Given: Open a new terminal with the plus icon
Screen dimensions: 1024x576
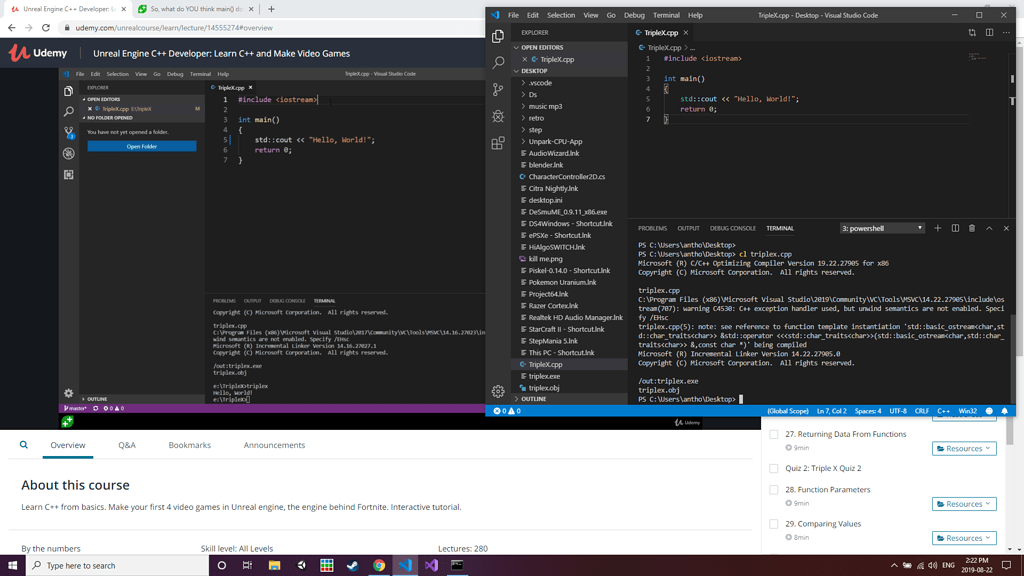Looking at the screenshot, I should pyautogui.click(x=937, y=228).
